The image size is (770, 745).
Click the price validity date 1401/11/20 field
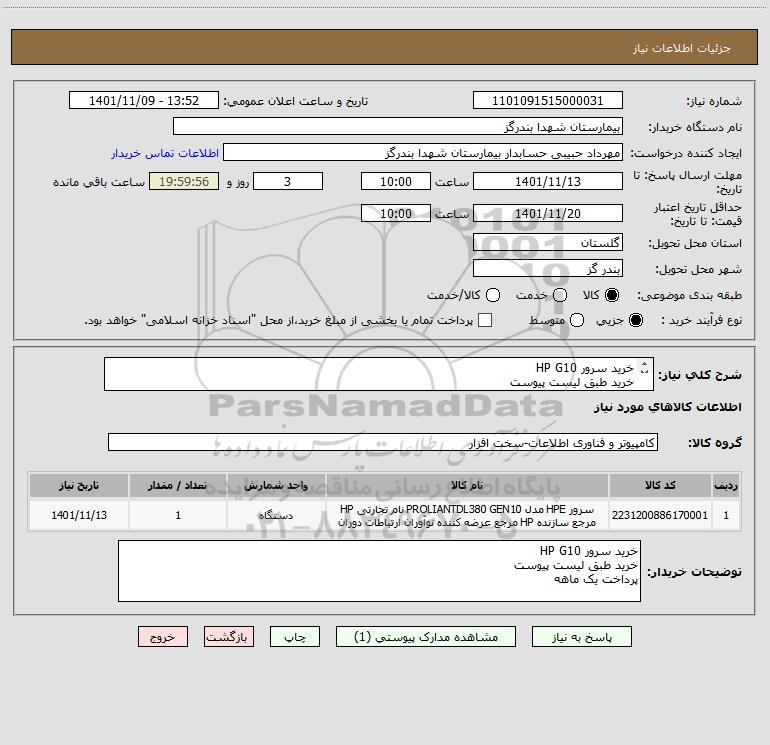click(x=548, y=213)
